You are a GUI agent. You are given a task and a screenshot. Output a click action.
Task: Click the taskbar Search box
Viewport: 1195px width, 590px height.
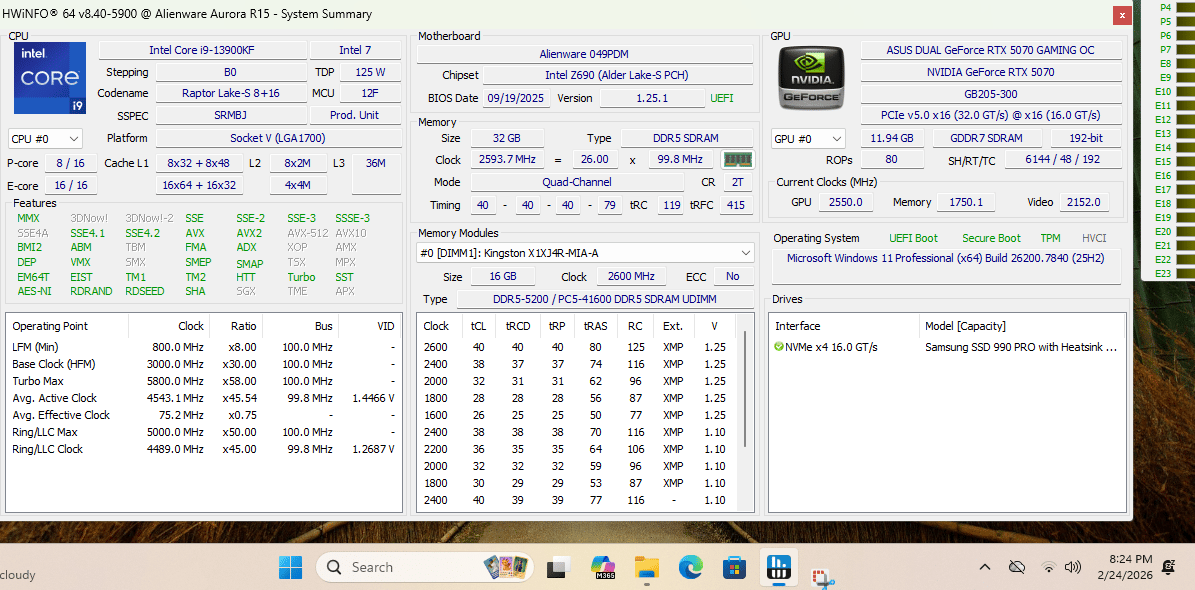coord(424,567)
